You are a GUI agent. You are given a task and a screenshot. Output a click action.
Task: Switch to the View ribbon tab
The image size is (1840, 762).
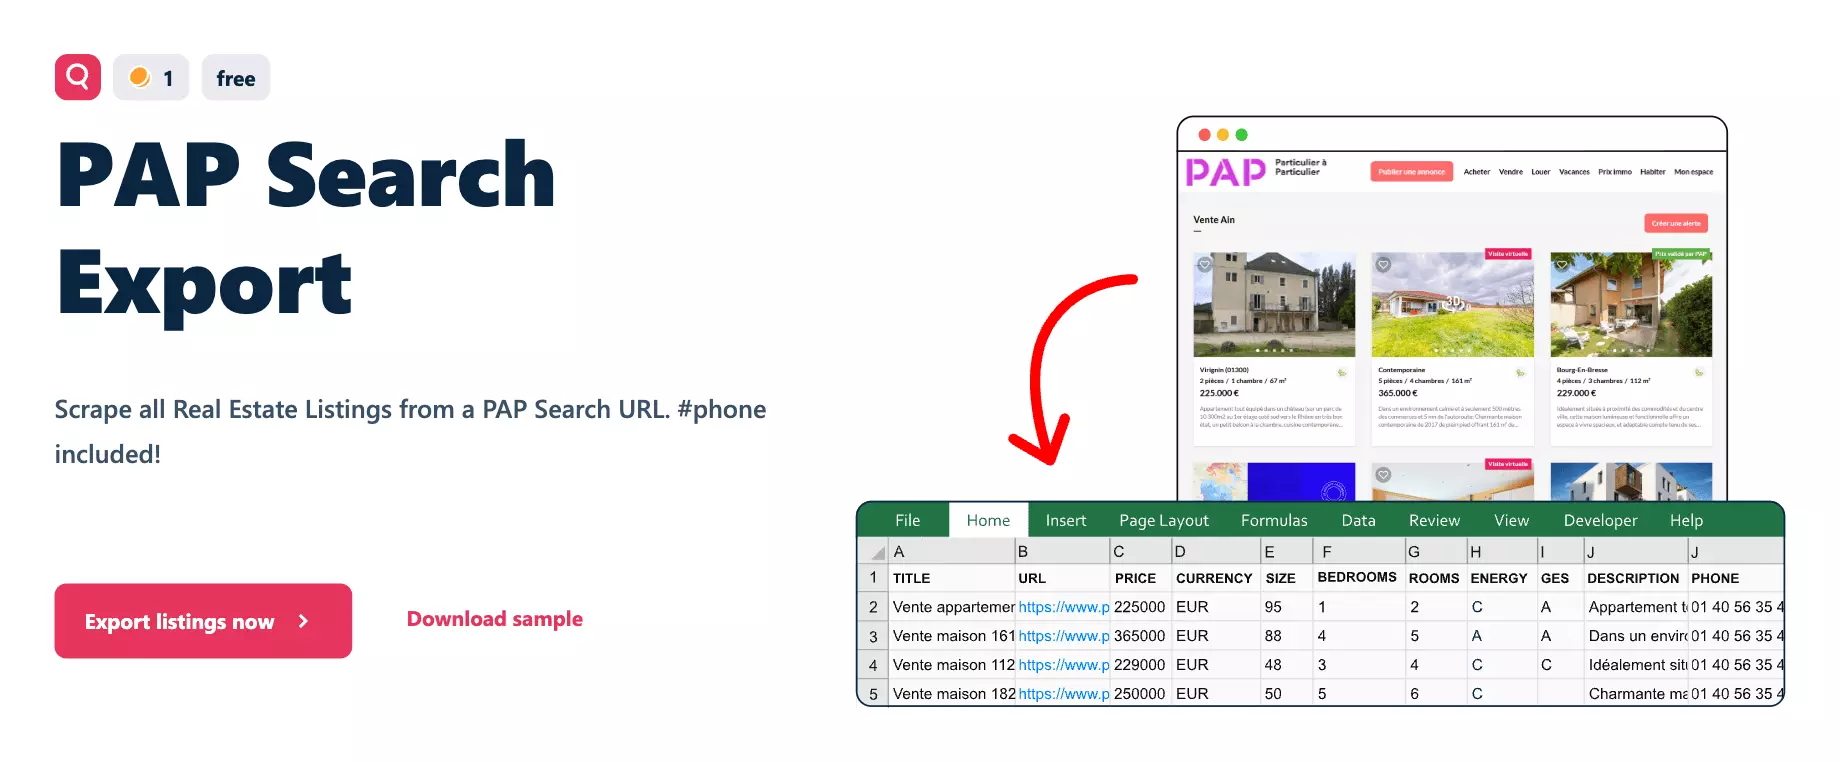[1511, 520]
